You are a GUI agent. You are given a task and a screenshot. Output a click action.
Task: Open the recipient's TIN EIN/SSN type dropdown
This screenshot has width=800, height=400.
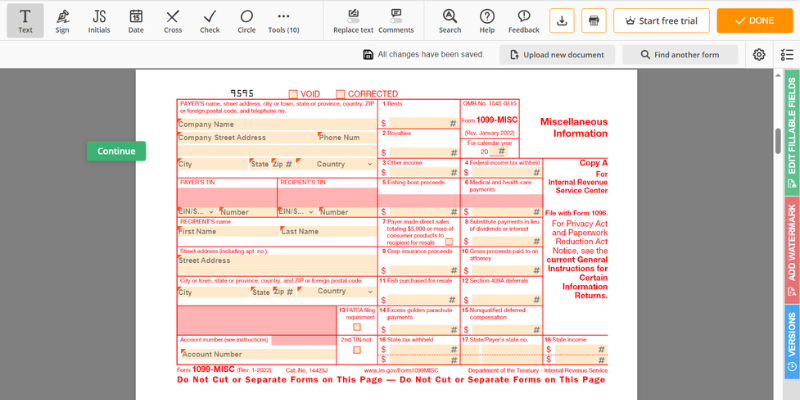pyautogui.click(x=297, y=212)
